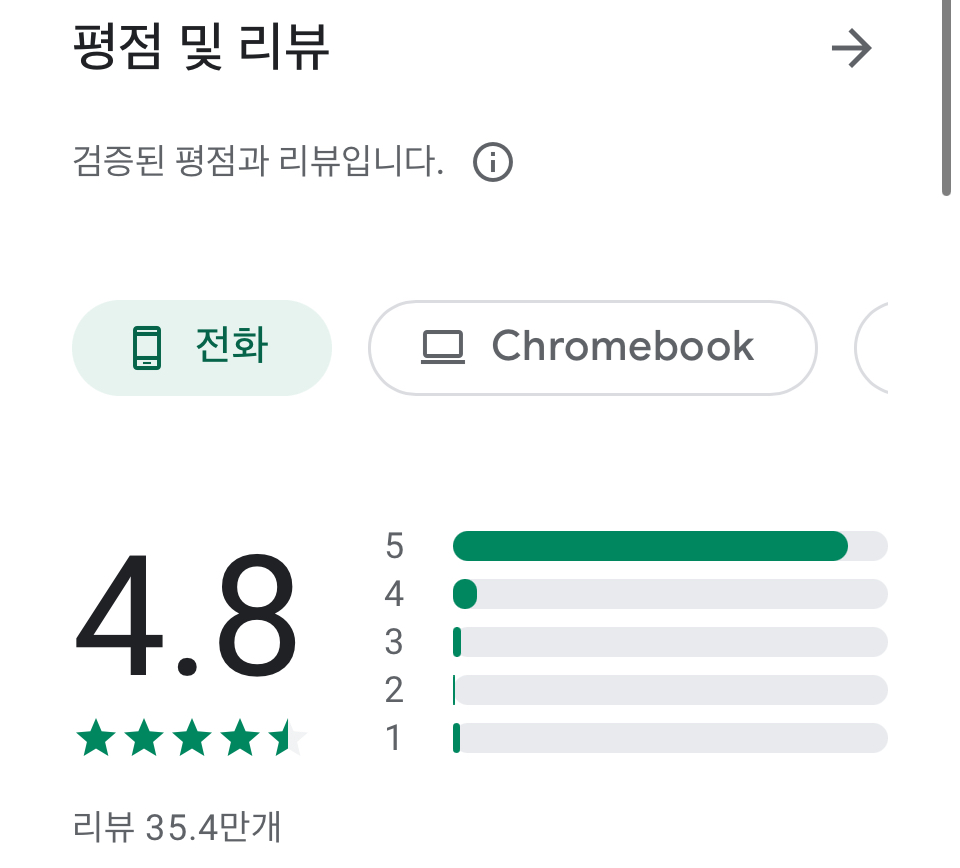Viewport: 960px width, 868px height.
Task: Tap the half-filled fifth star
Action: point(288,738)
